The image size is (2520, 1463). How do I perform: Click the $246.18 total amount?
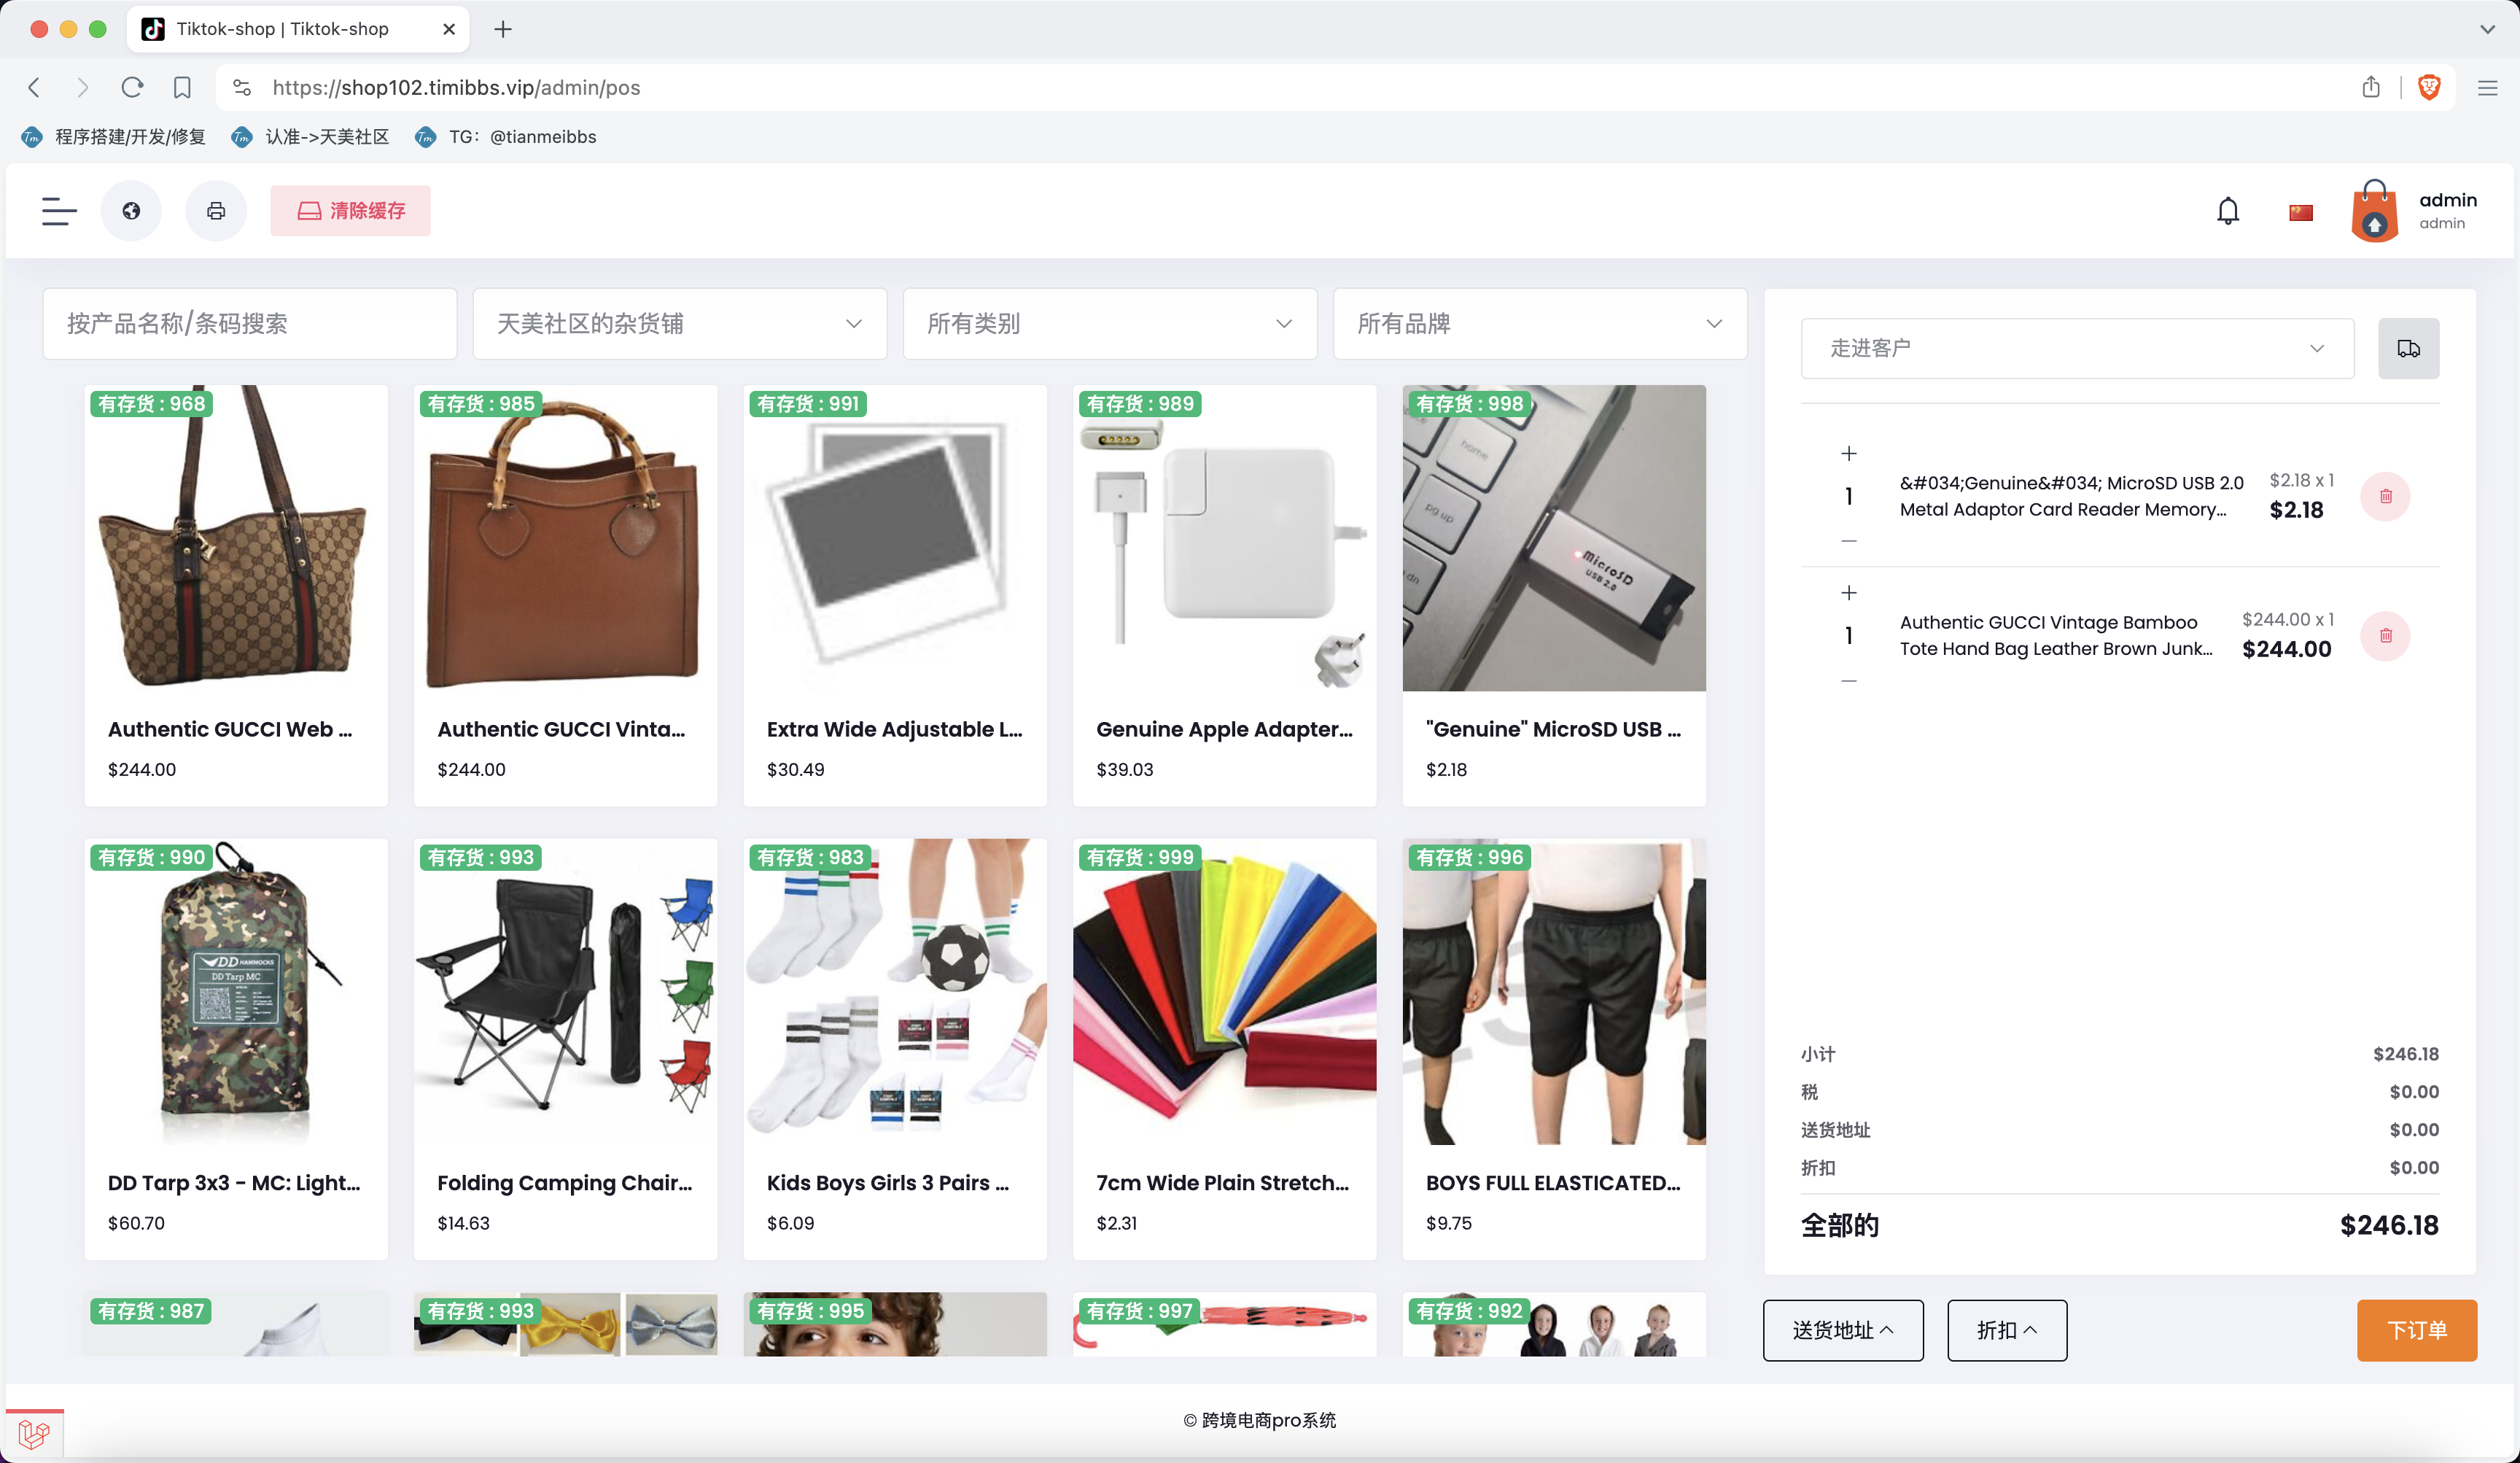[x=2389, y=1226]
